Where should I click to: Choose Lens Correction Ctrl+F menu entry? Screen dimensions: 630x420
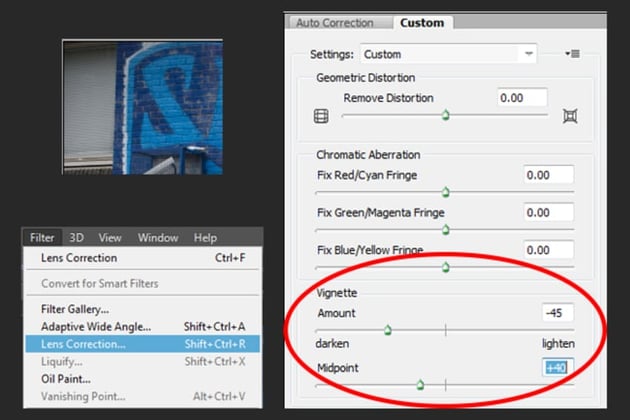pos(143,258)
